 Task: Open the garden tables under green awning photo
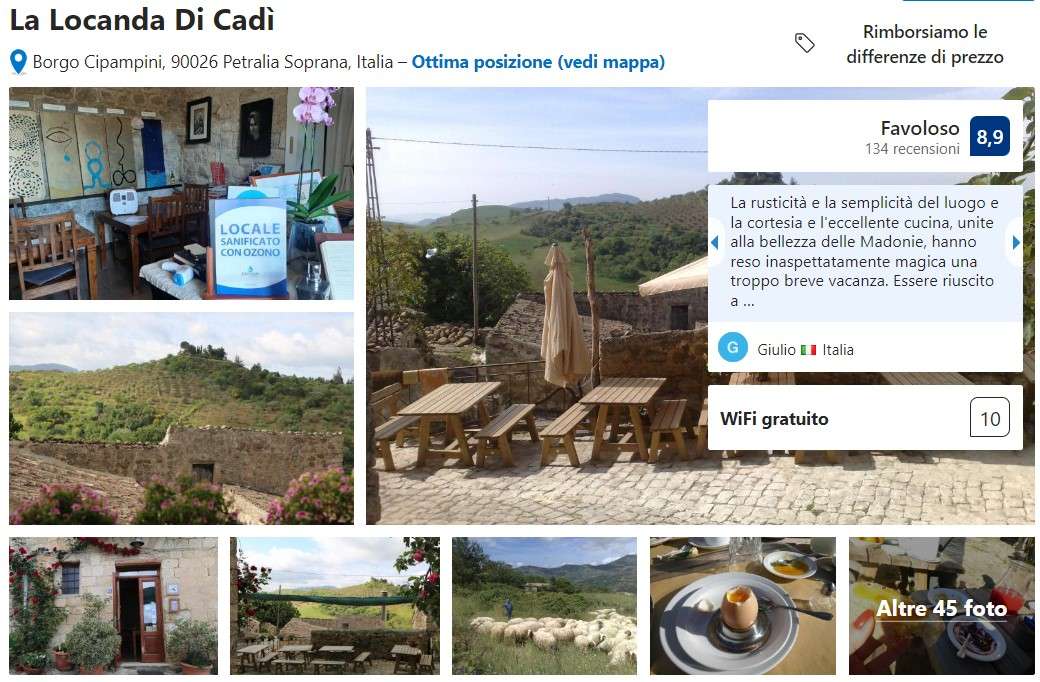click(335, 606)
